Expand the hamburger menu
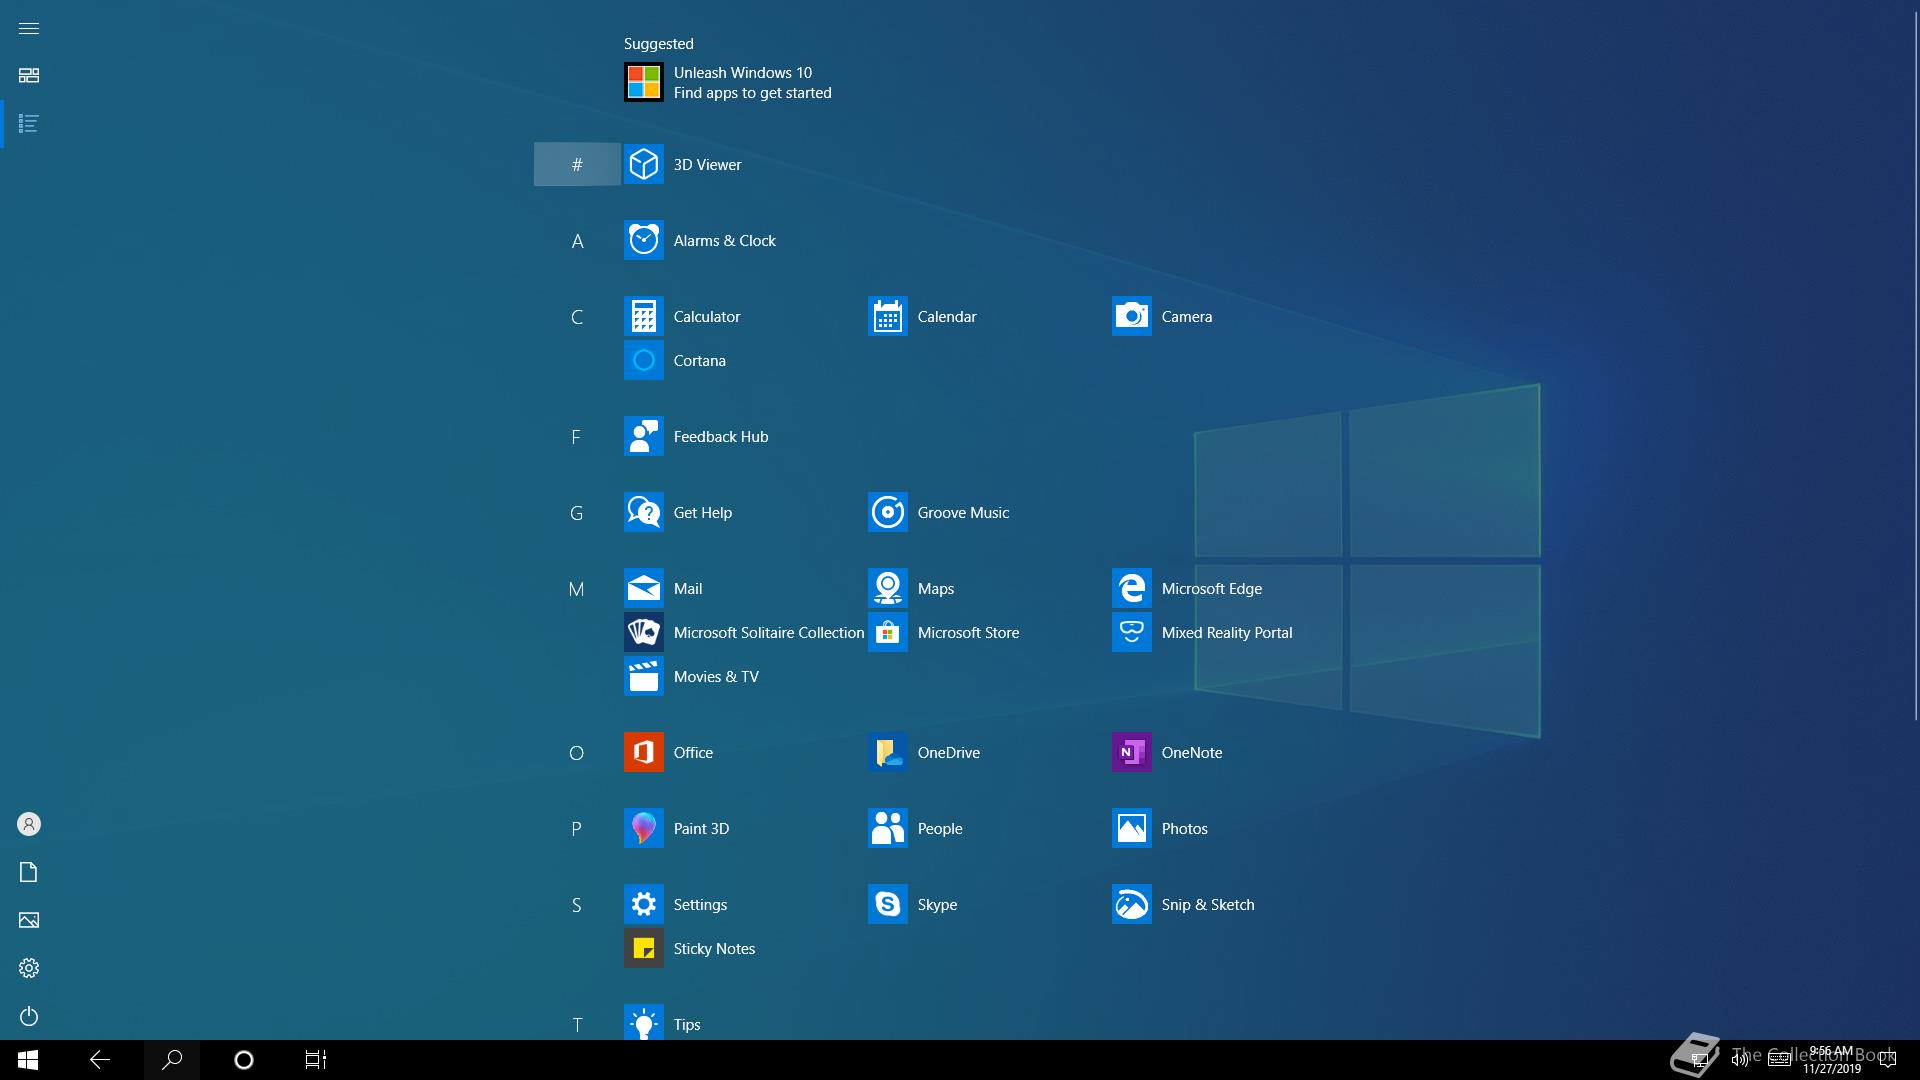 (29, 28)
